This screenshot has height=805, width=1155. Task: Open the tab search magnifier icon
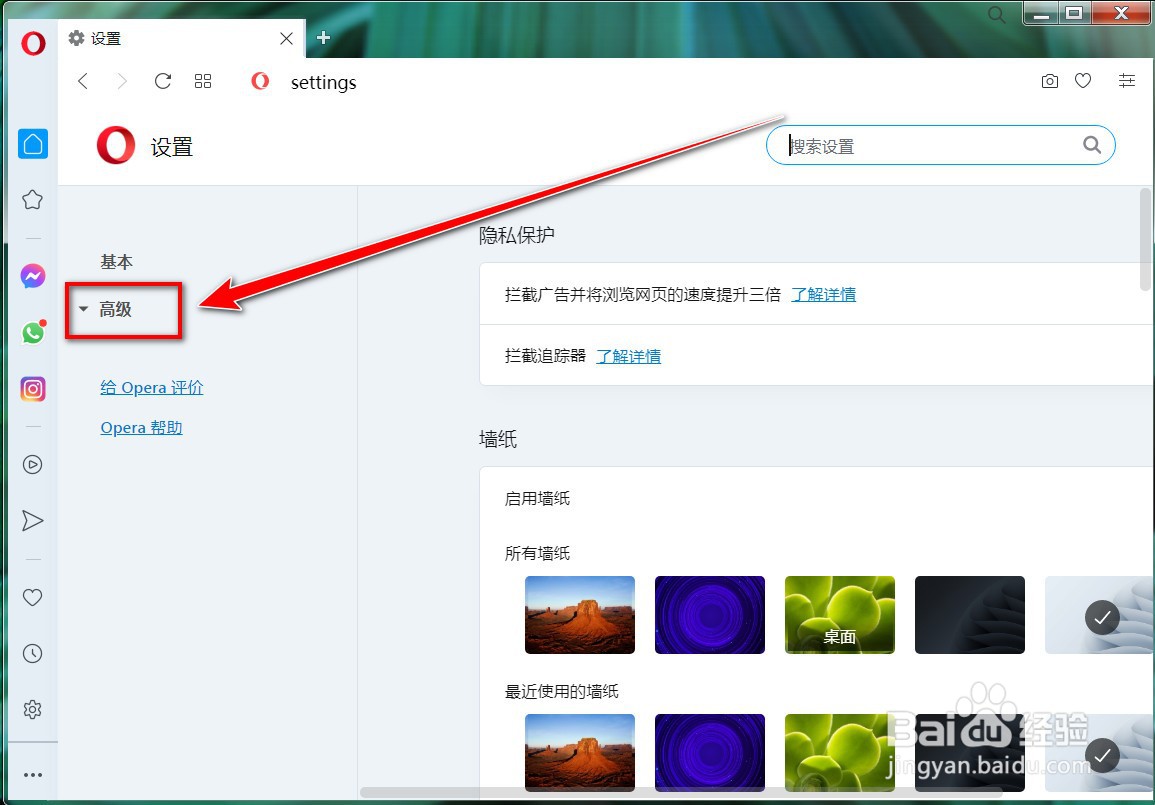pyautogui.click(x=997, y=14)
